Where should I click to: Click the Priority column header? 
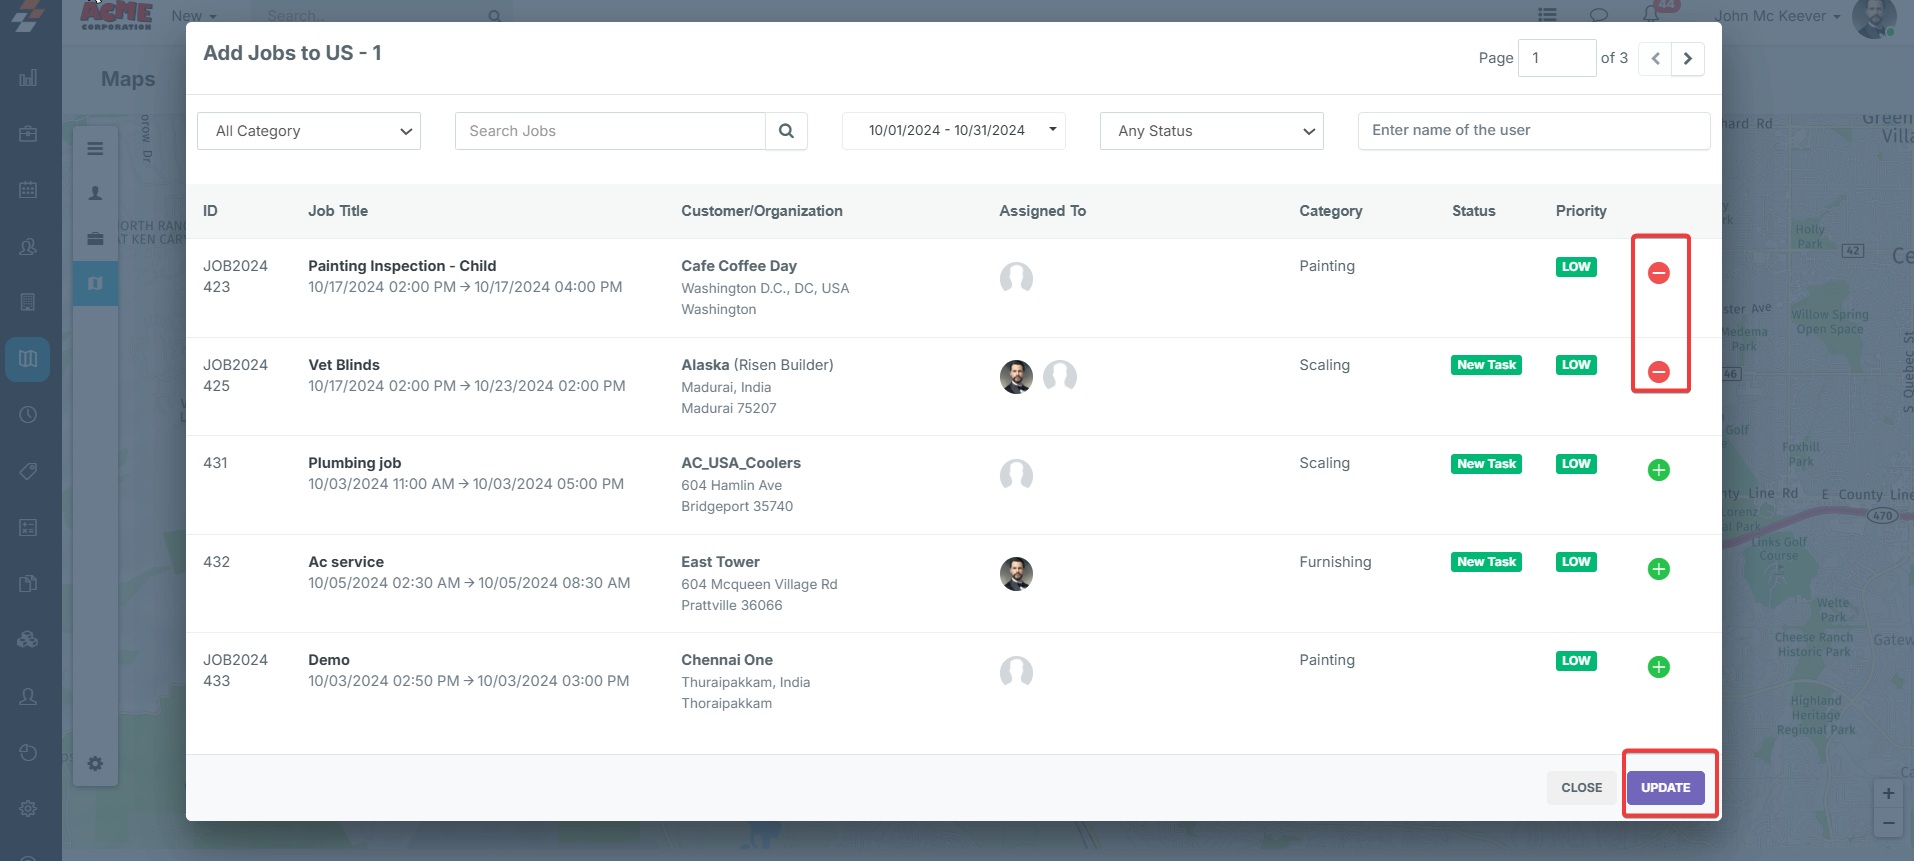click(1580, 211)
